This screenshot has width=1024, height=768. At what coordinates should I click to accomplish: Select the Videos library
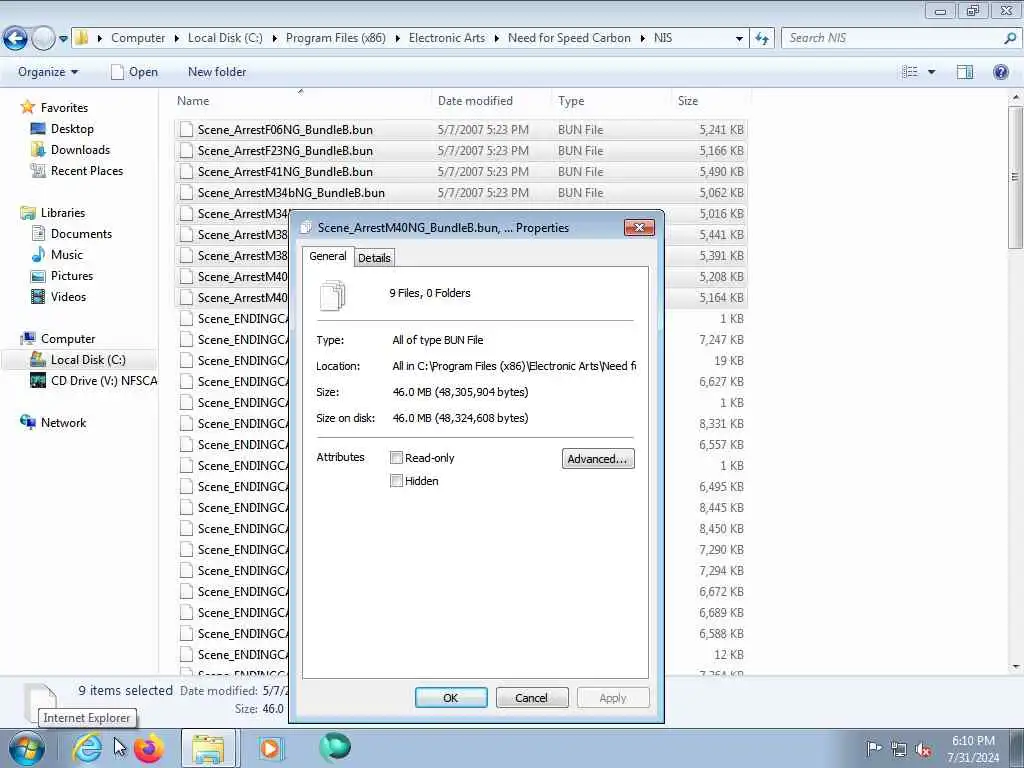69,296
